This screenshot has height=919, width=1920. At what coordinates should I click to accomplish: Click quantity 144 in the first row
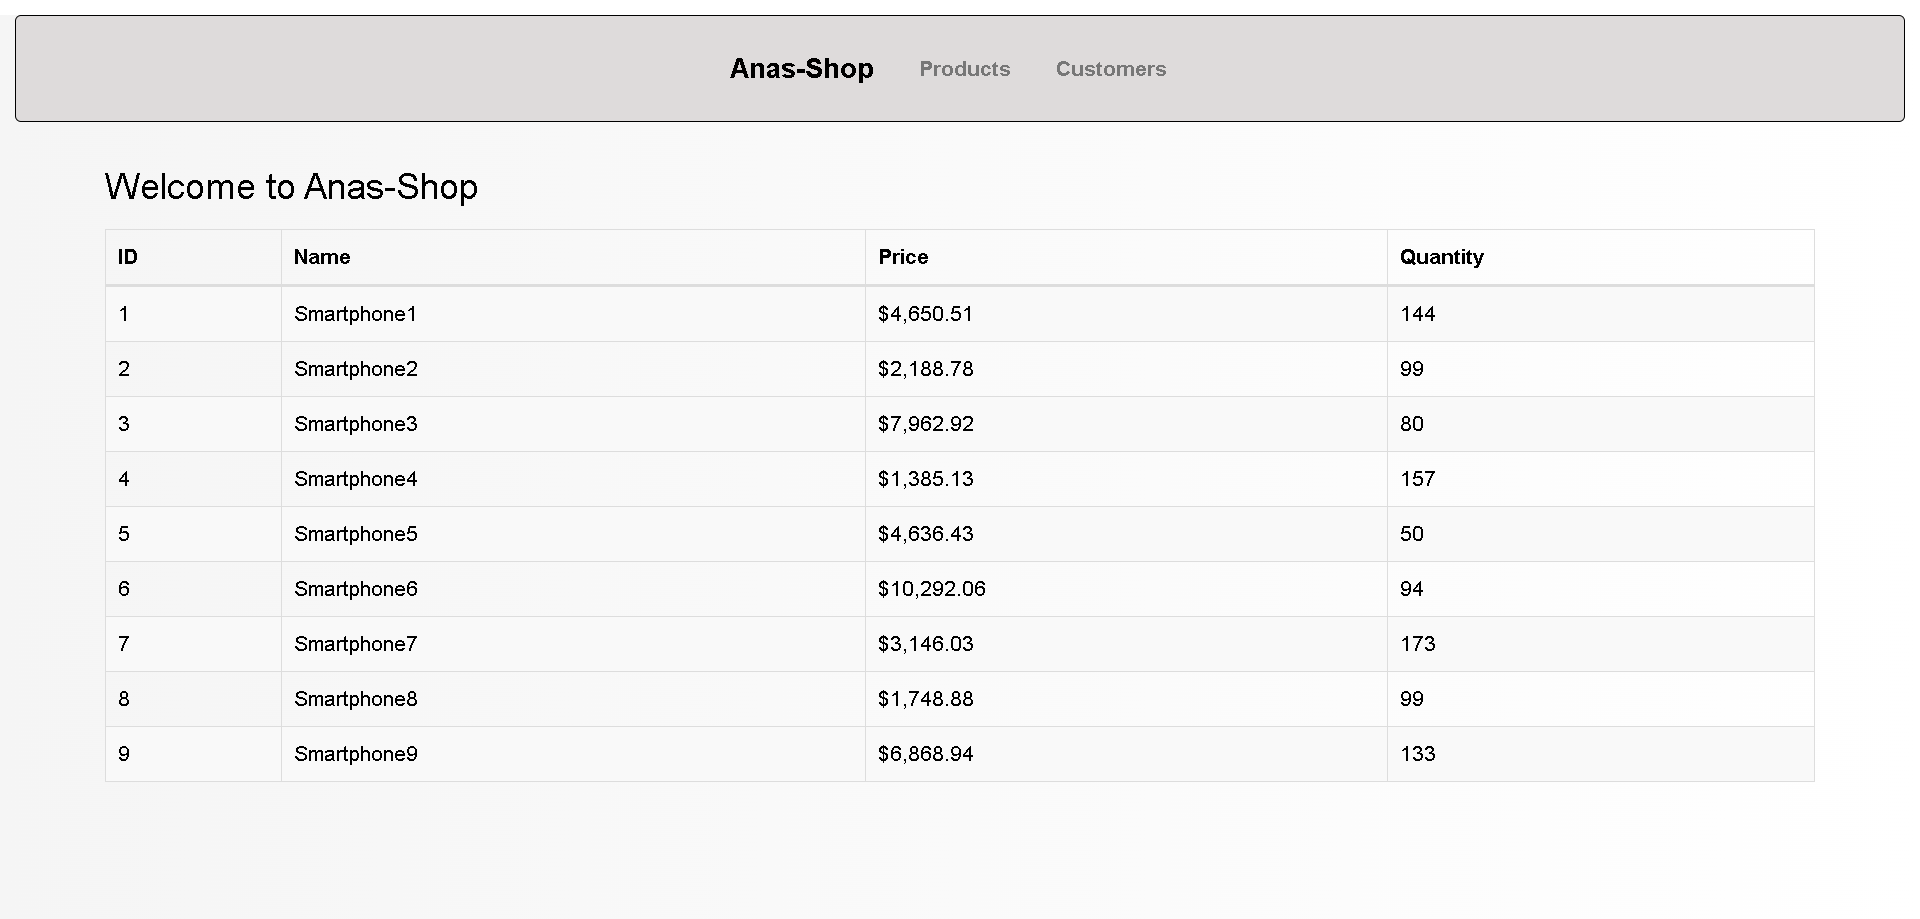tap(1417, 314)
